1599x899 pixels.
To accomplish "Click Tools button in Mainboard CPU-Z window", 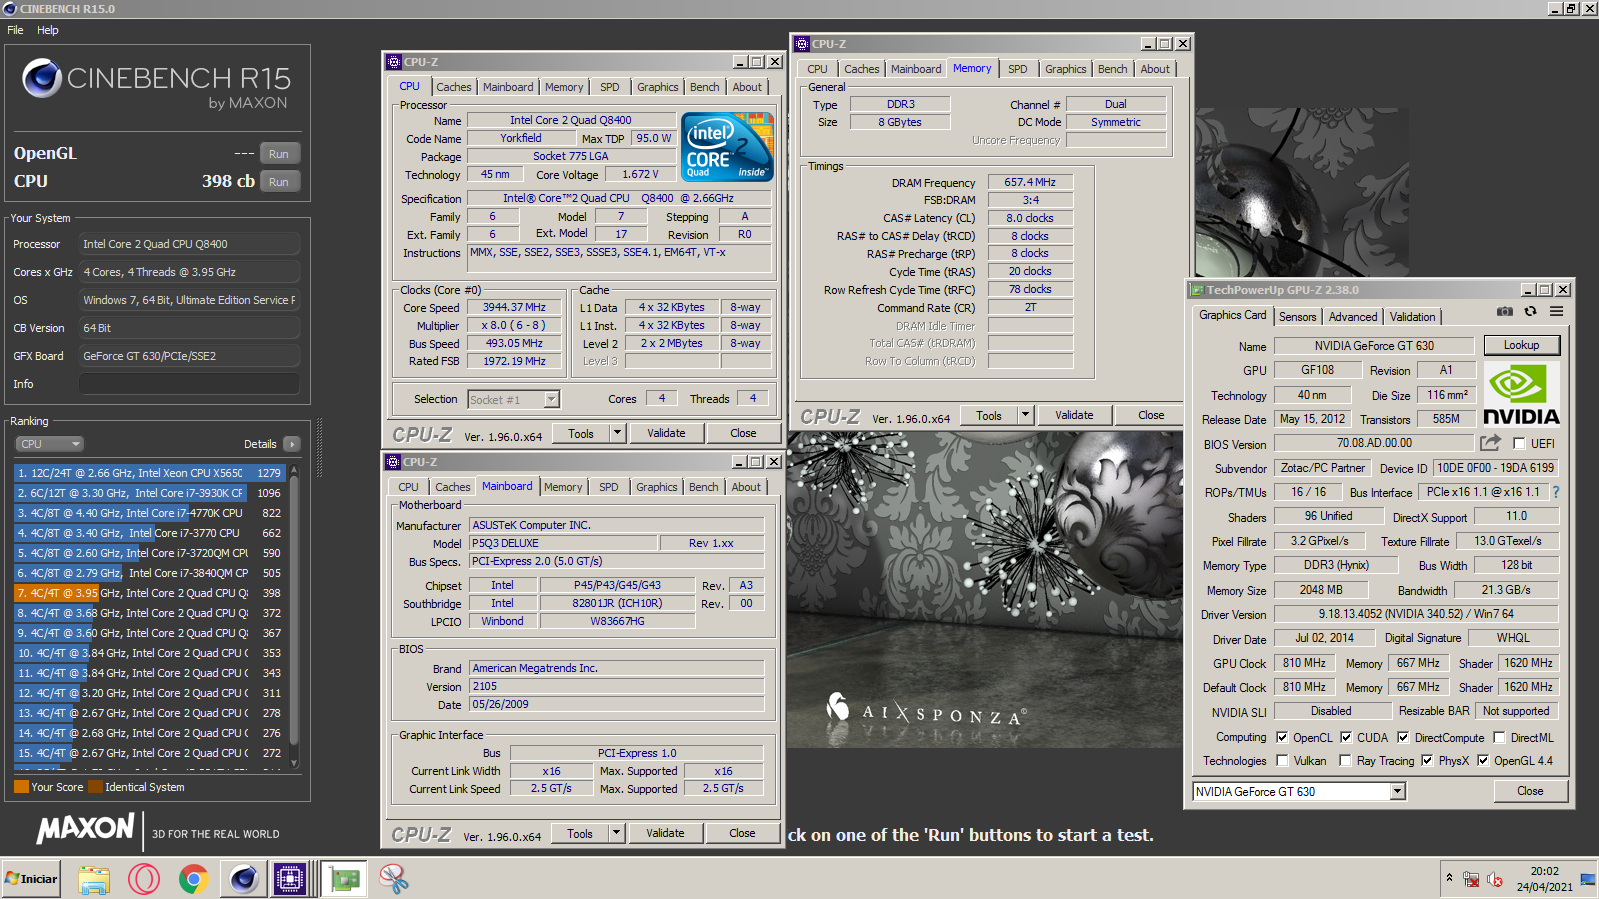I will (x=580, y=833).
